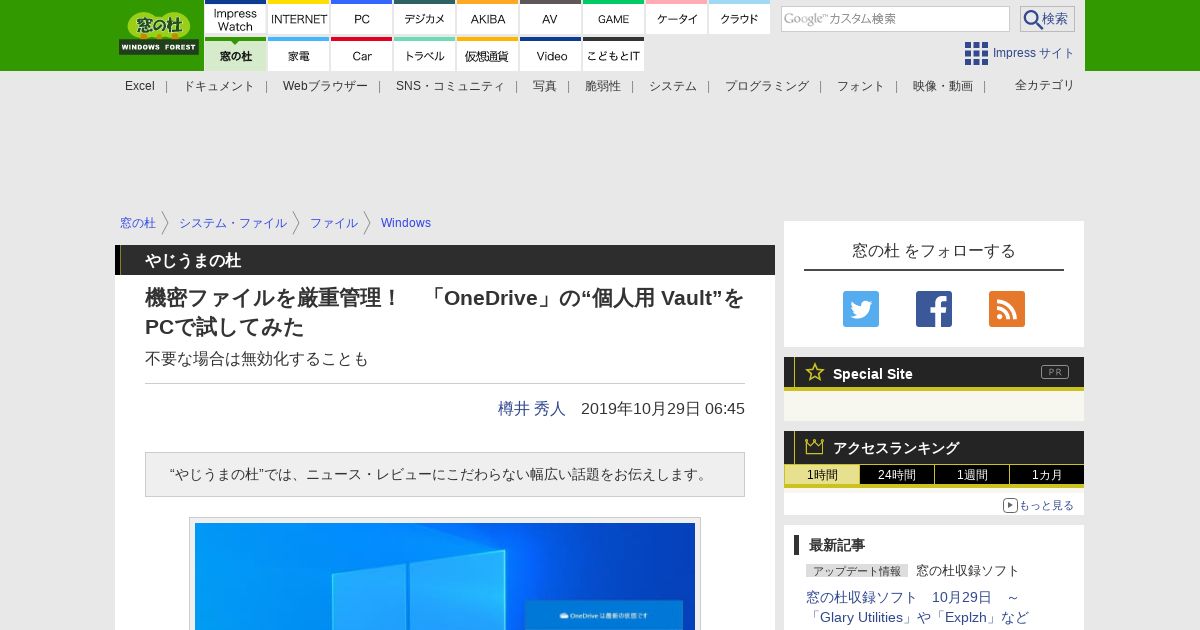Click the 窓の杜 breadcrumb

click(138, 223)
